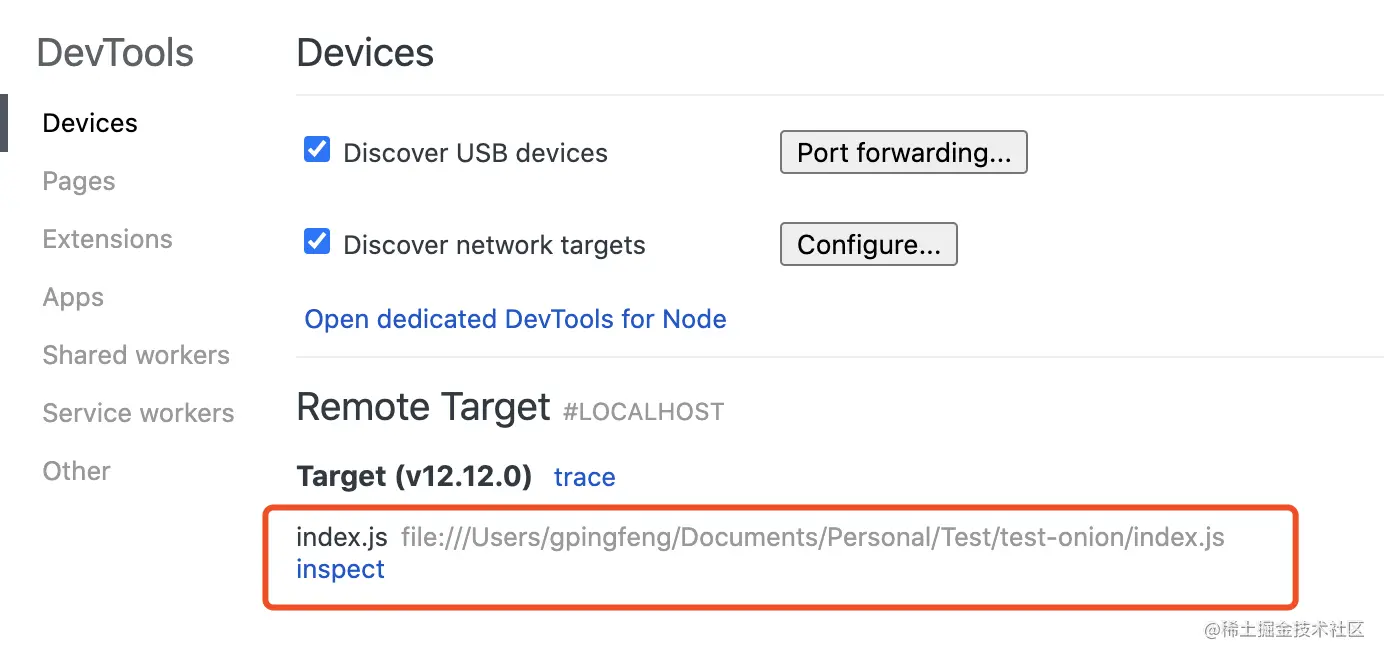Click the trace link beside Target
1384x658 pixels.
pyautogui.click(x=585, y=477)
